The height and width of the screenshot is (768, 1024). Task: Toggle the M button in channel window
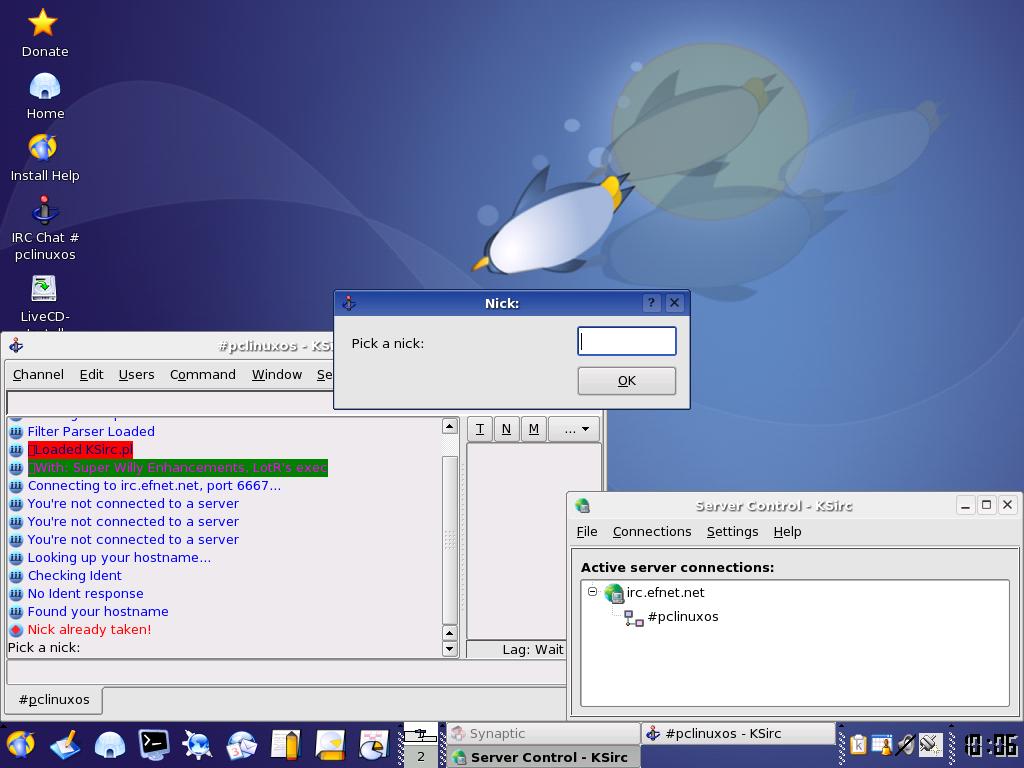coord(534,429)
